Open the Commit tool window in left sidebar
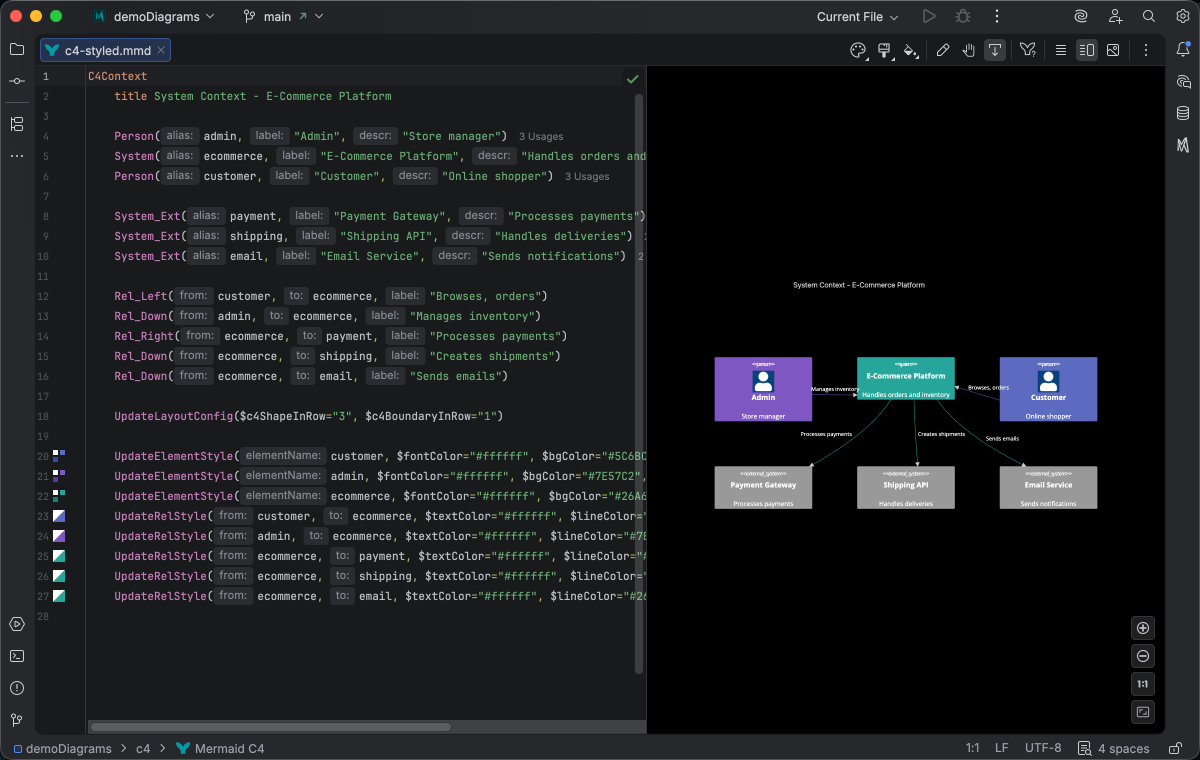Screen dimensions: 1200x760 [17, 81]
